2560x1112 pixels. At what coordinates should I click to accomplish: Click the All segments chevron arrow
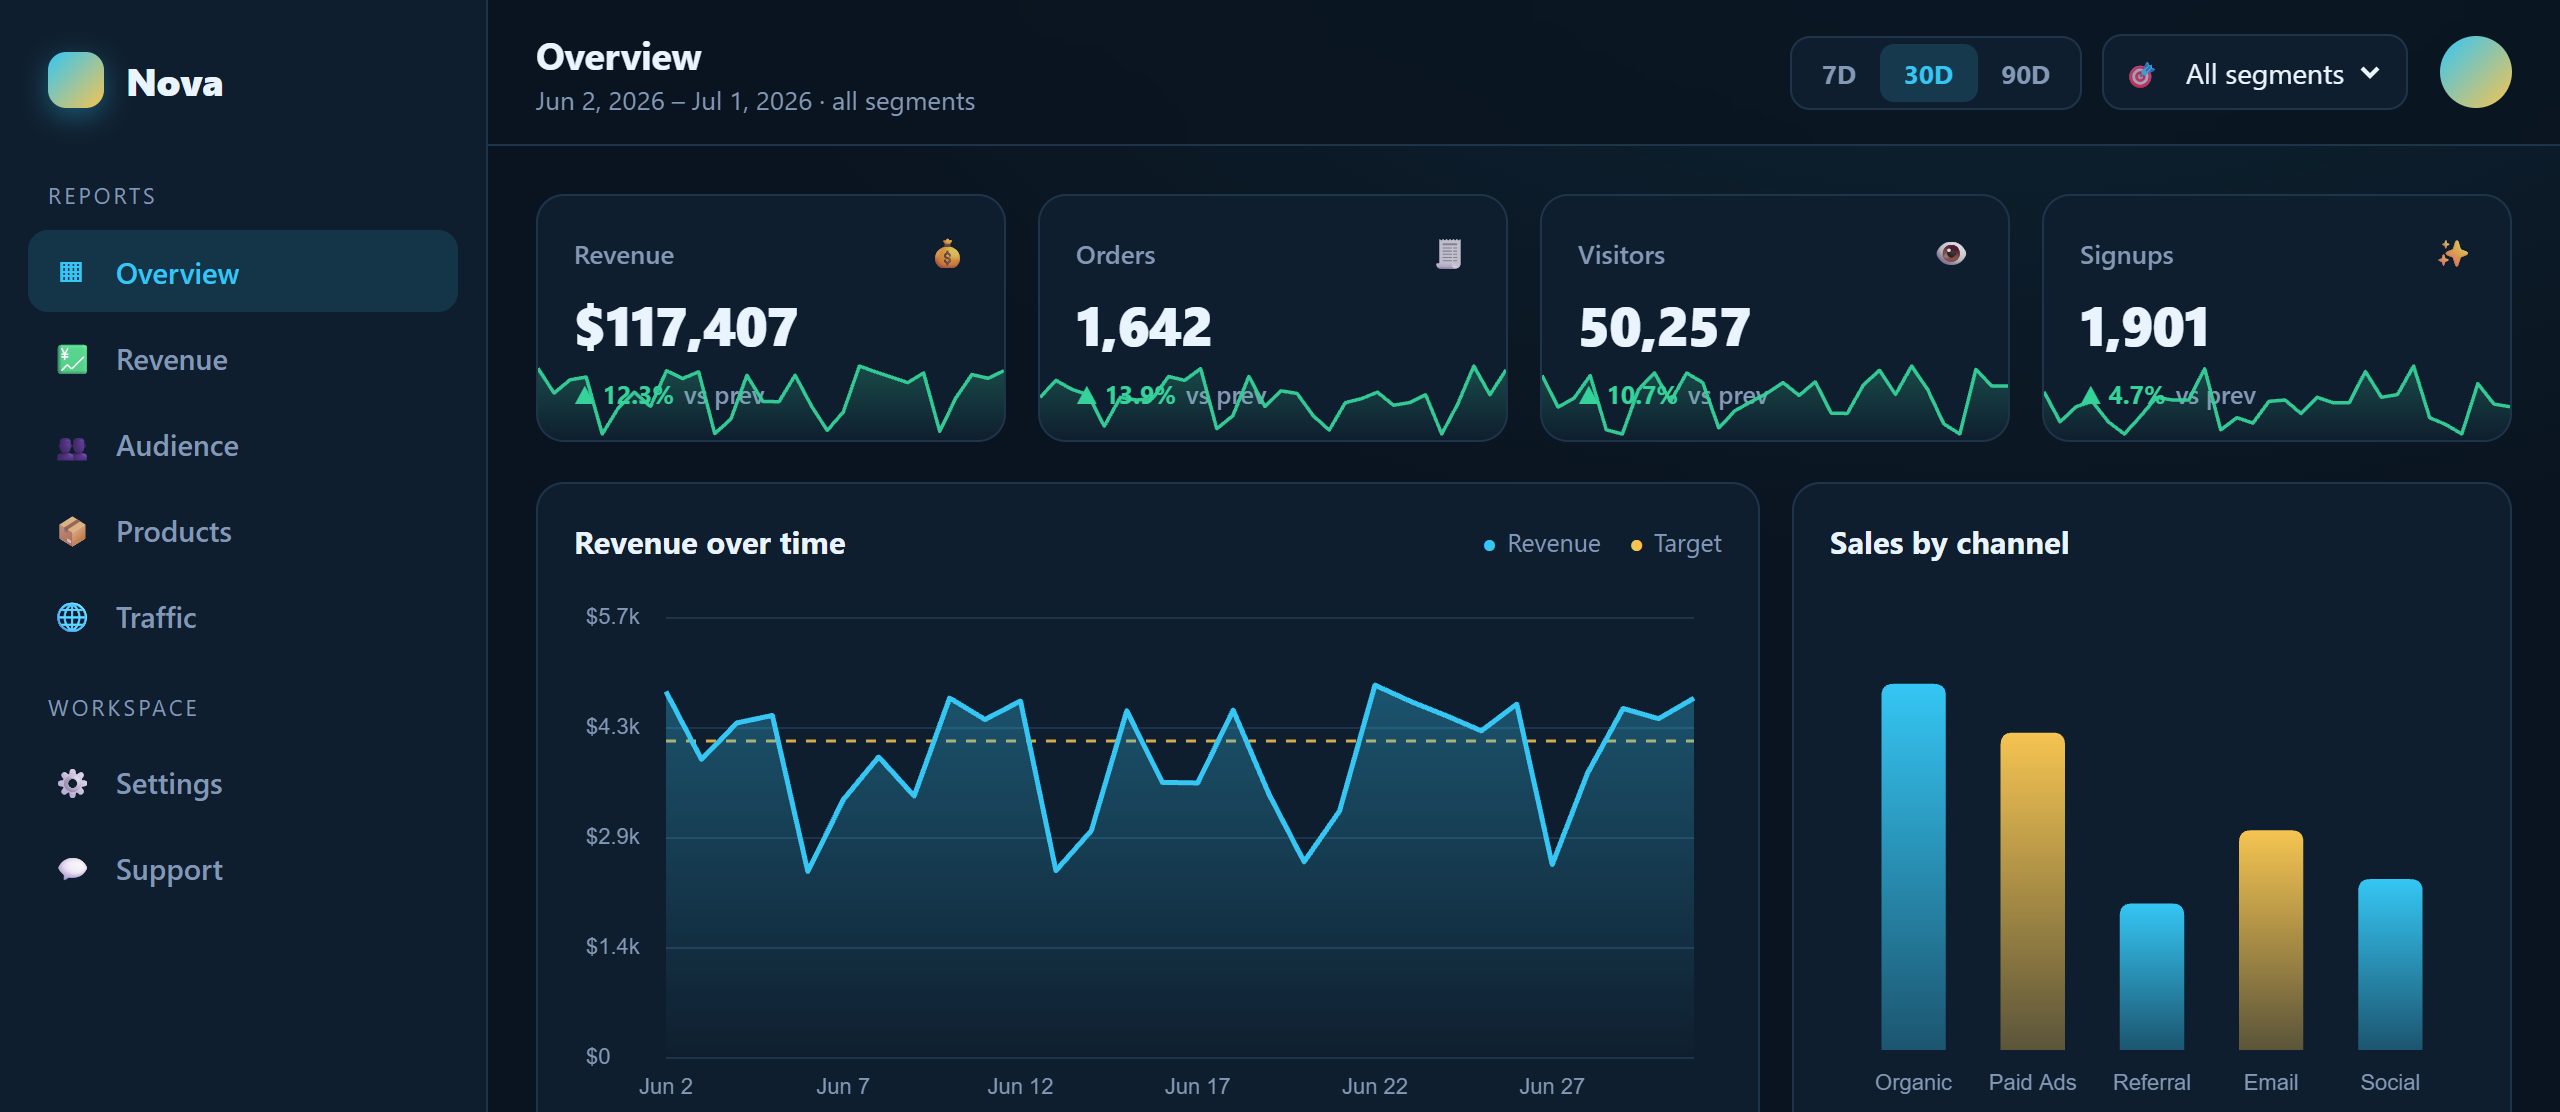pyautogui.click(x=2370, y=73)
